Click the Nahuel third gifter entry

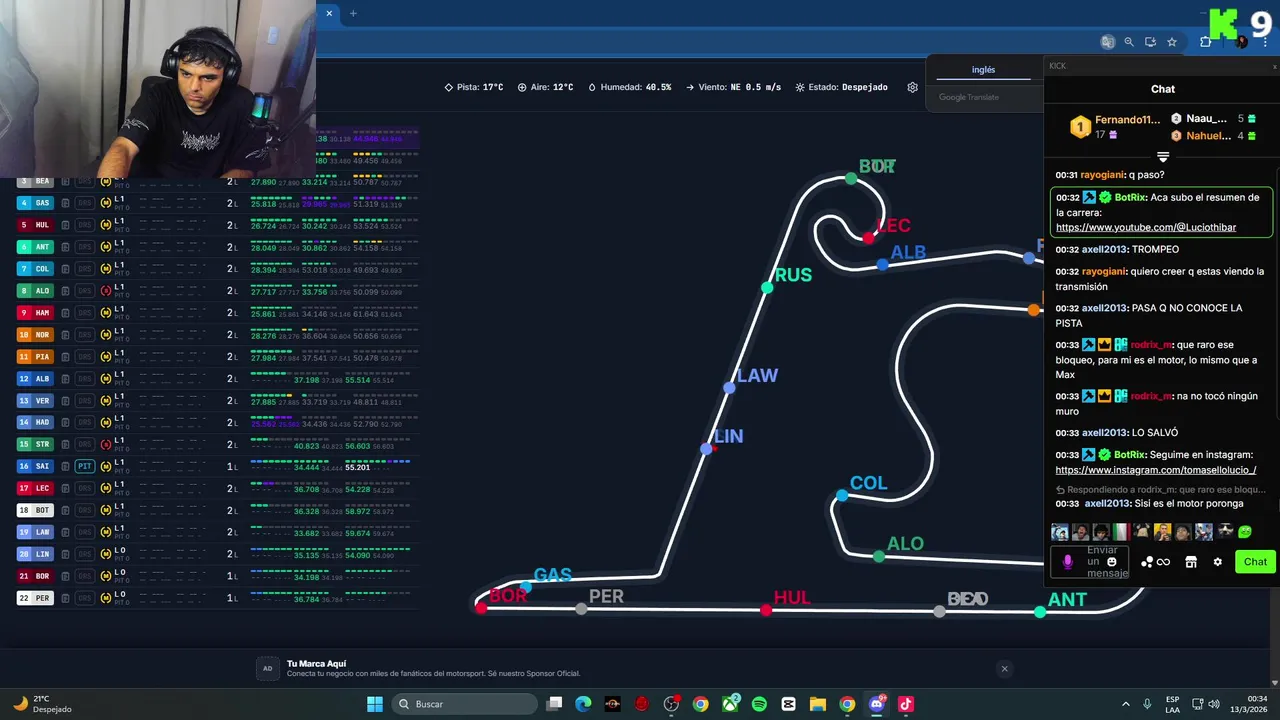[1212, 135]
